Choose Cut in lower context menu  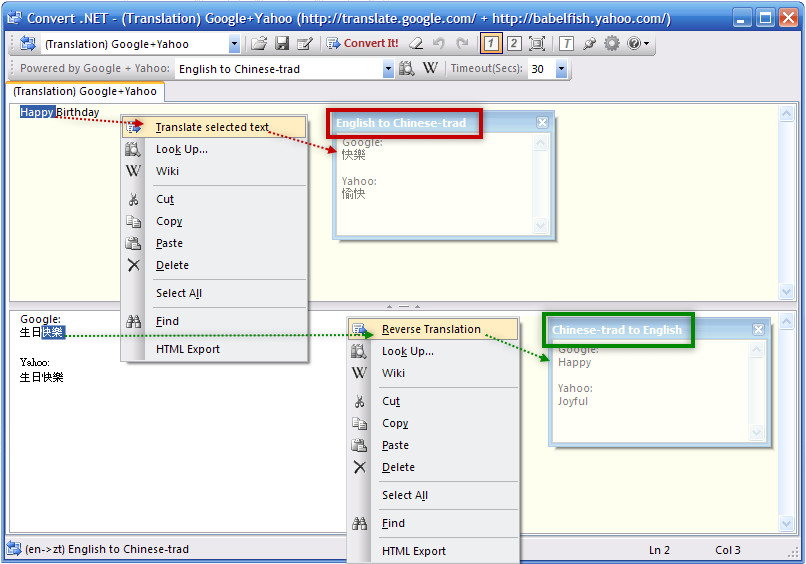[x=433, y=401]
